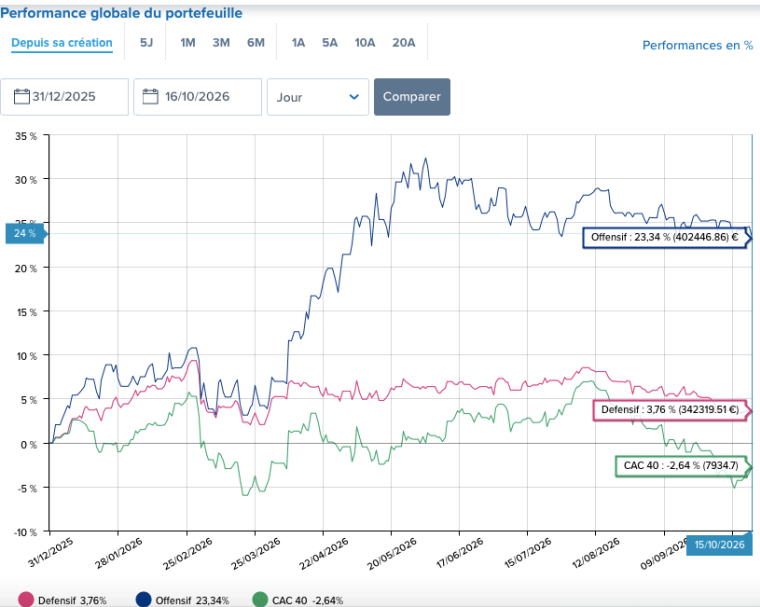The width and height of the screenshot is (760, 607).
Task: Click the 30 % y-axis label
Action: tap(26, 180)
